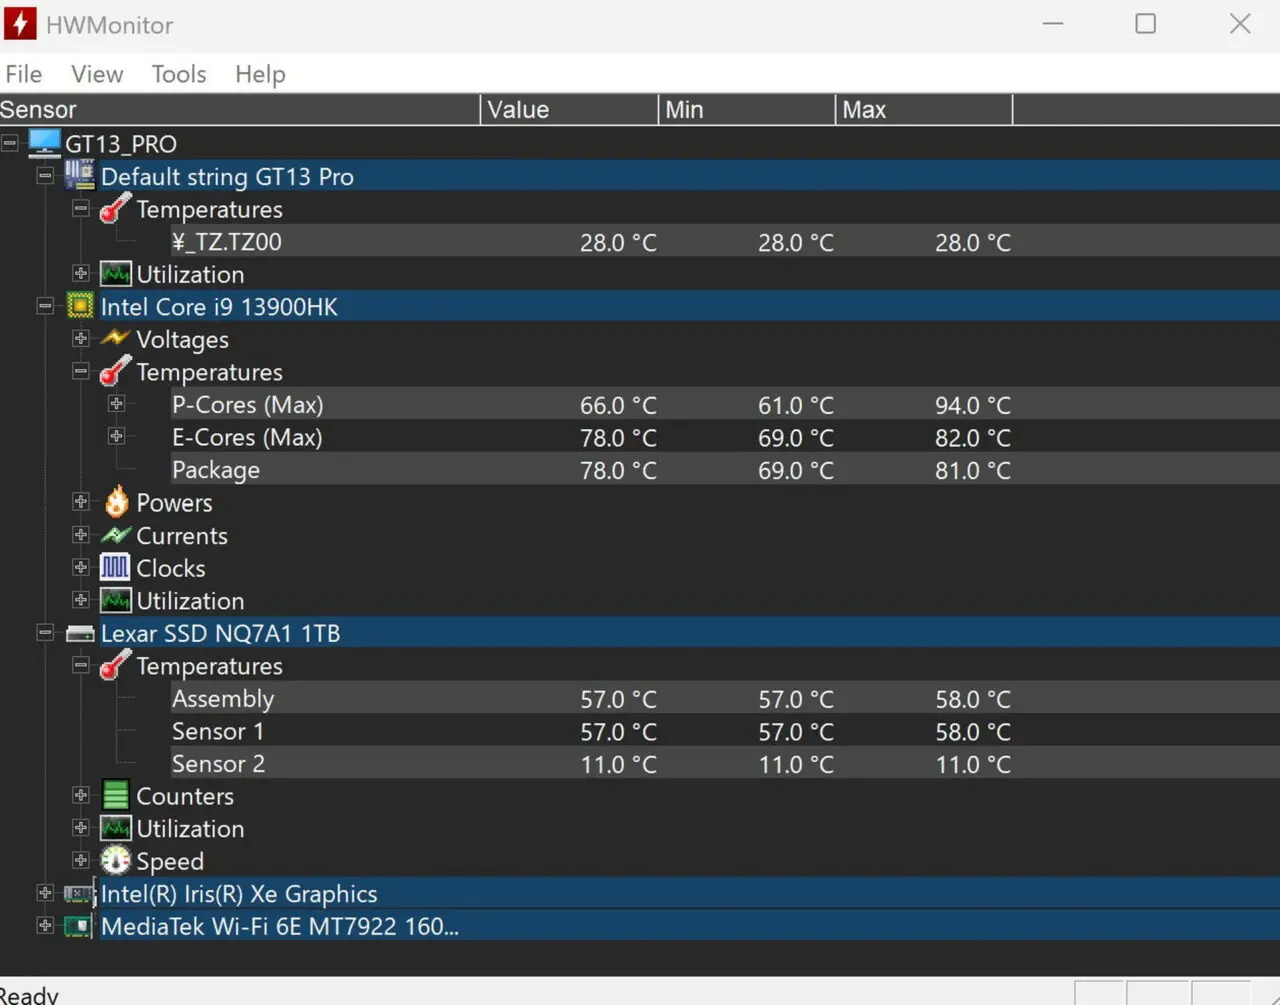Click the MediaTek Wi-Fi network card icon
The image size is (1280, 1005).
coord(78,926)
